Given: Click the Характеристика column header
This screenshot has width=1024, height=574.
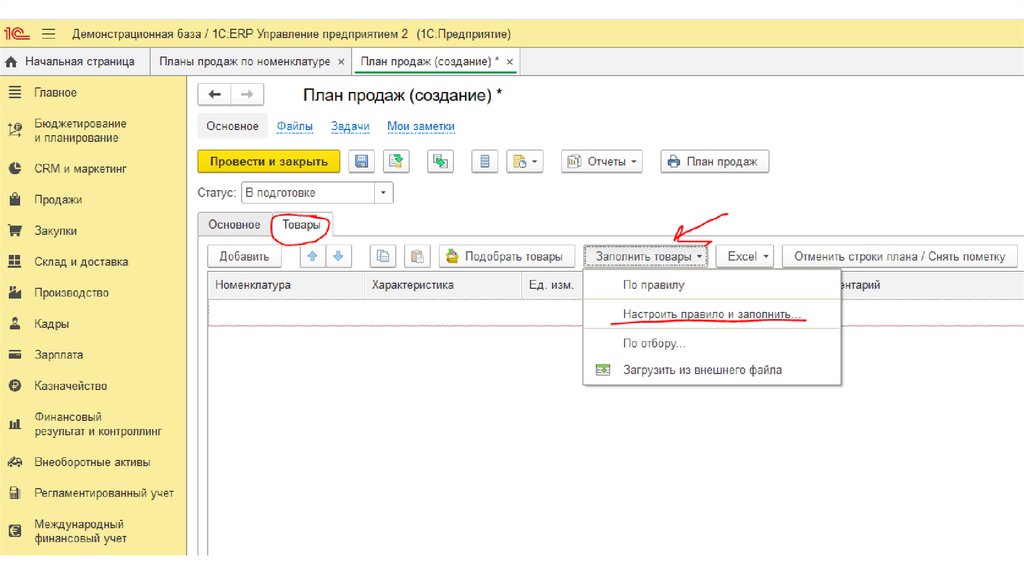Looking at the screenshot, I should click(x=443, y=285).
